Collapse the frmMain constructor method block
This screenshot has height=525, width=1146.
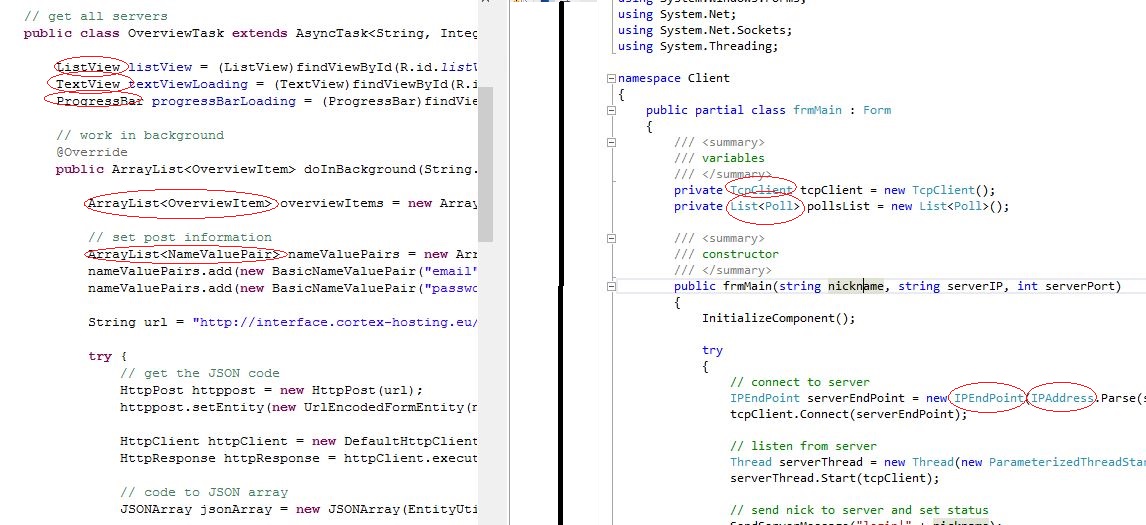coord(611,287)
